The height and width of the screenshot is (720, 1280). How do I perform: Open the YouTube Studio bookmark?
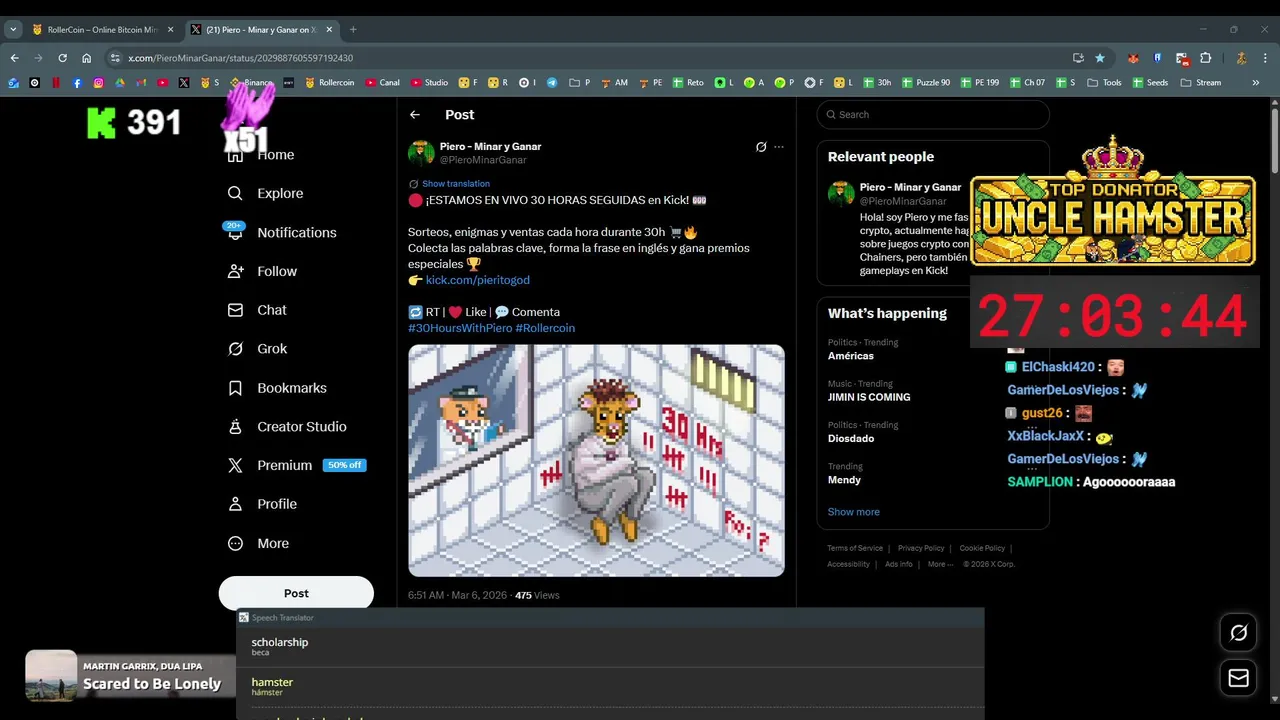429,83
